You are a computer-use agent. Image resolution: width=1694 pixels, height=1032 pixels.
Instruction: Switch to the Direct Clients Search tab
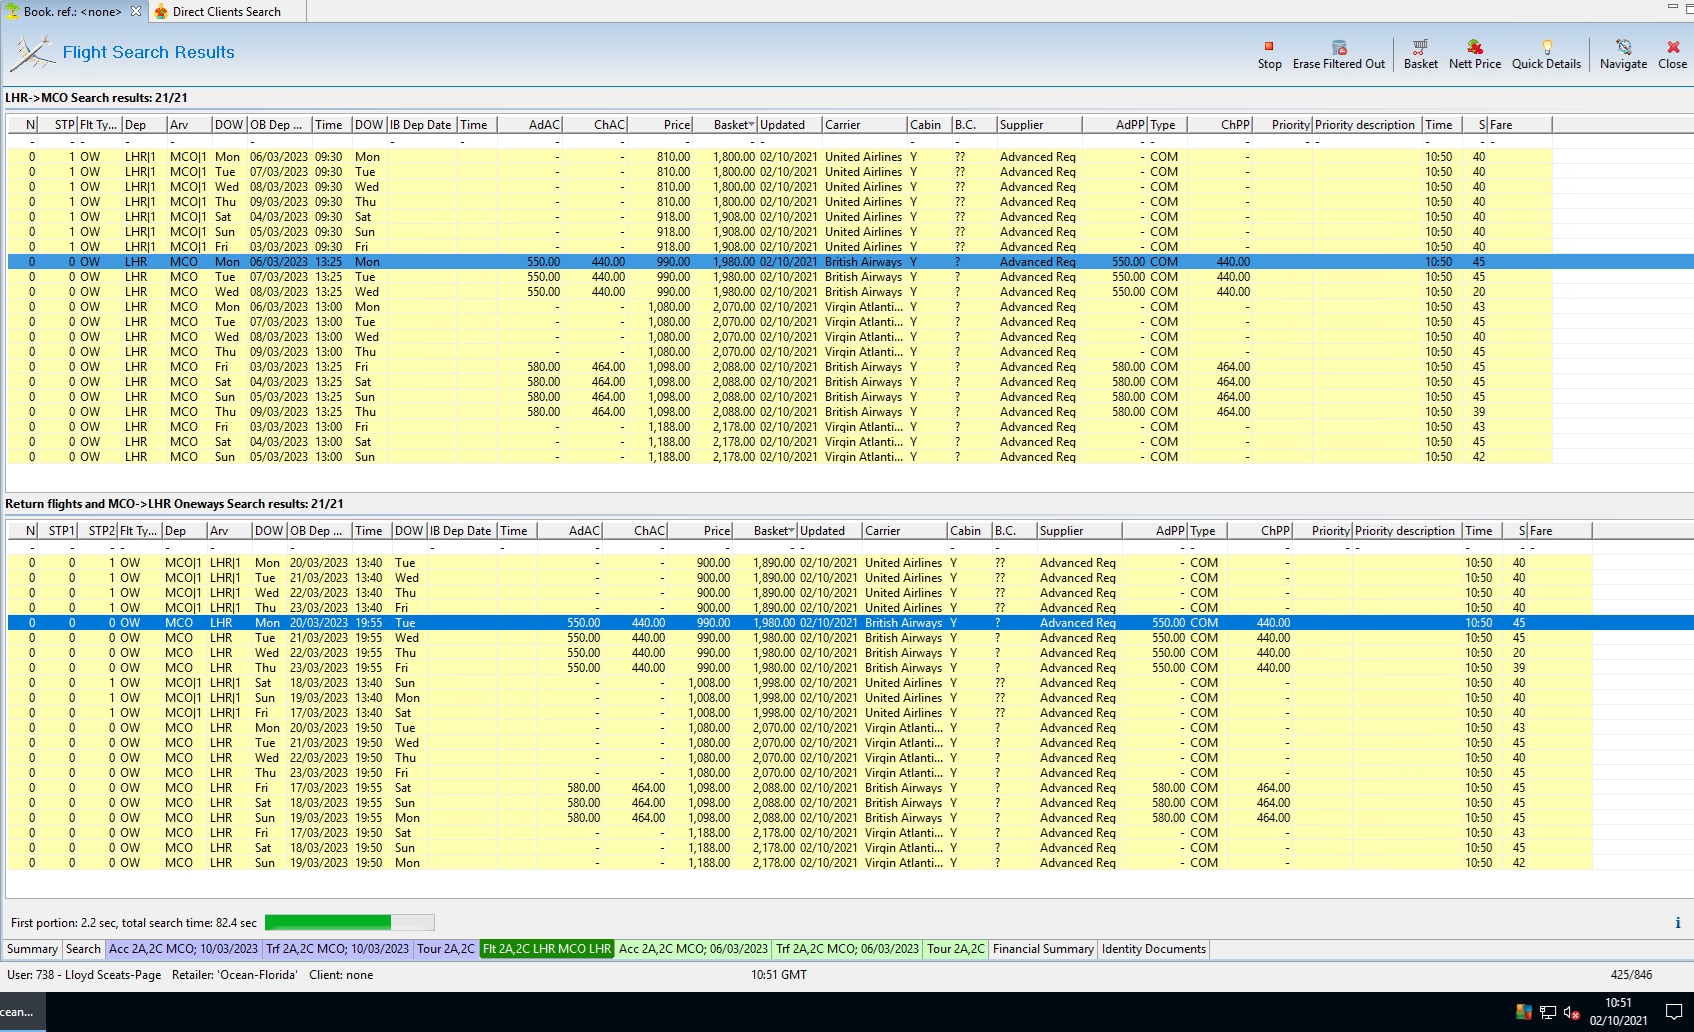pyautogui.click(x=226, y=12)
